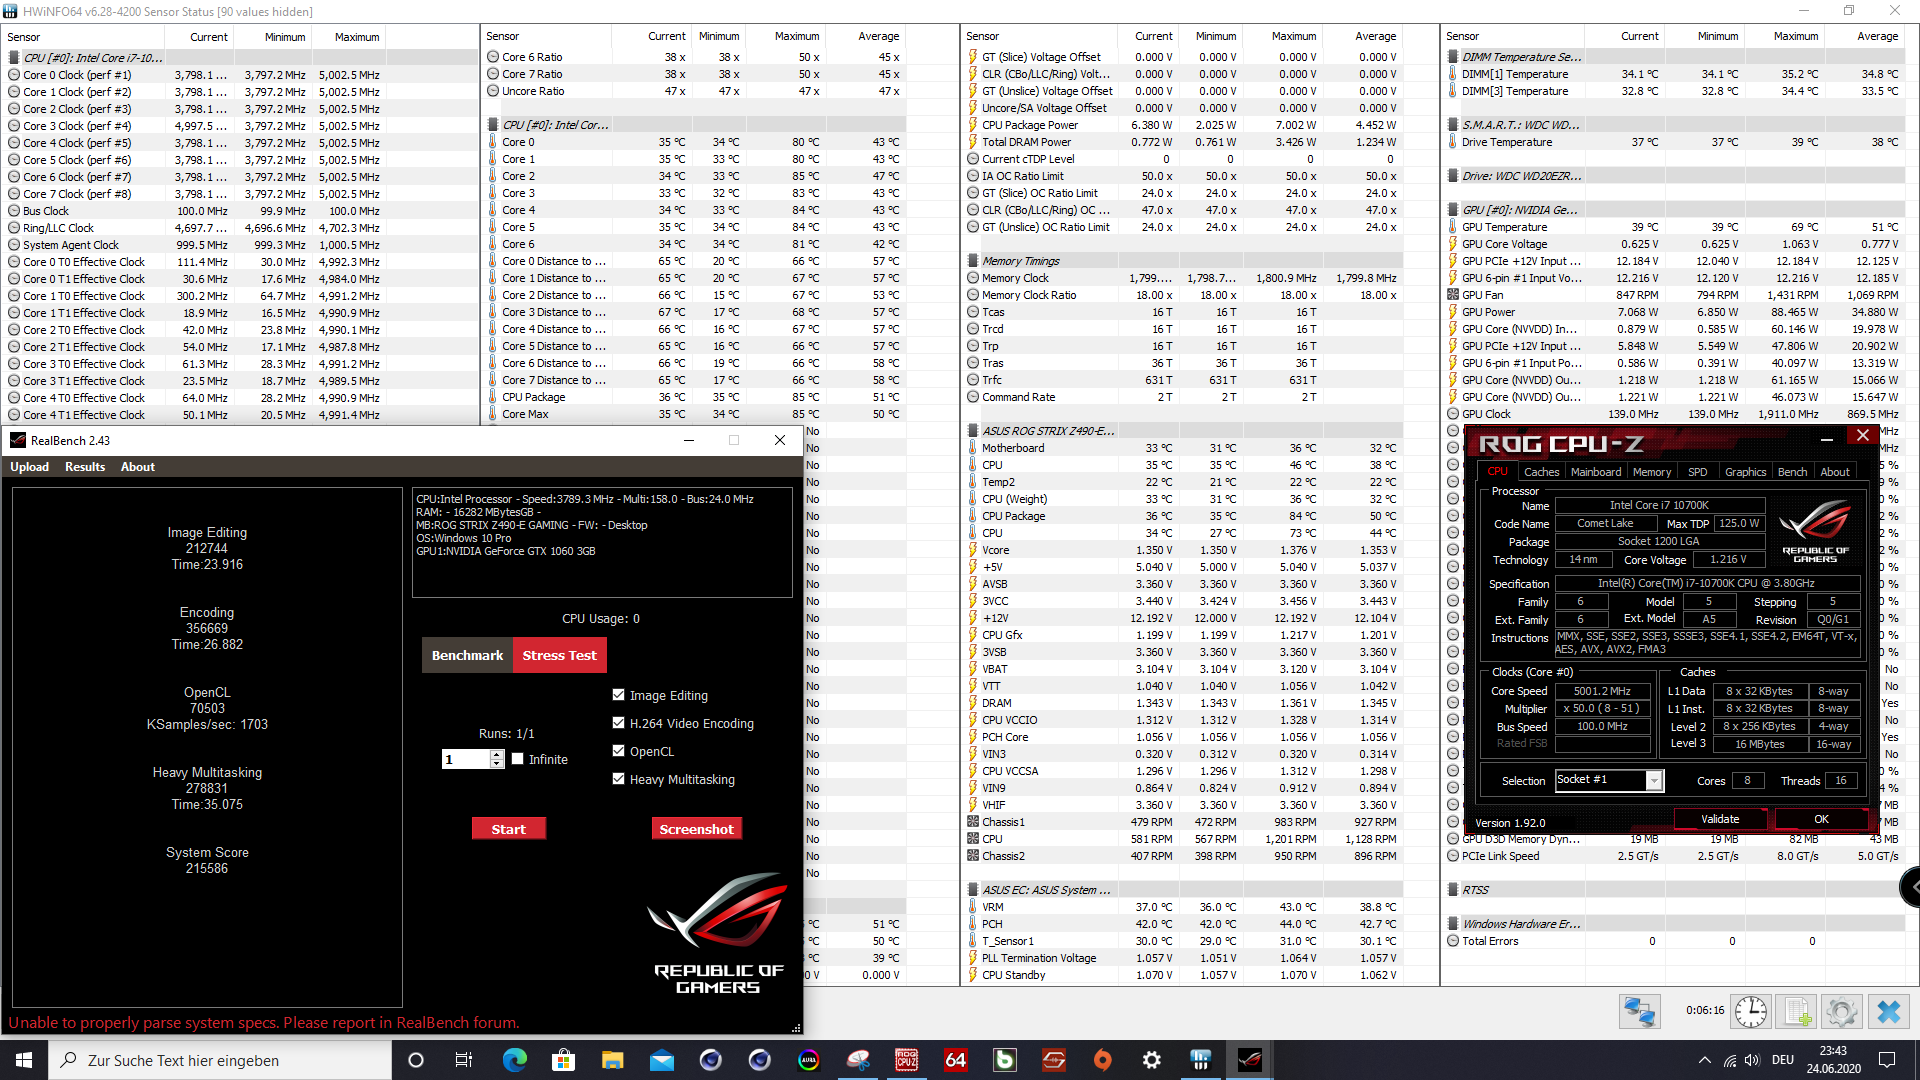Open the AIDA64 taskbar icon
Screen dimensions: 1920x1080
(956, 1060)
